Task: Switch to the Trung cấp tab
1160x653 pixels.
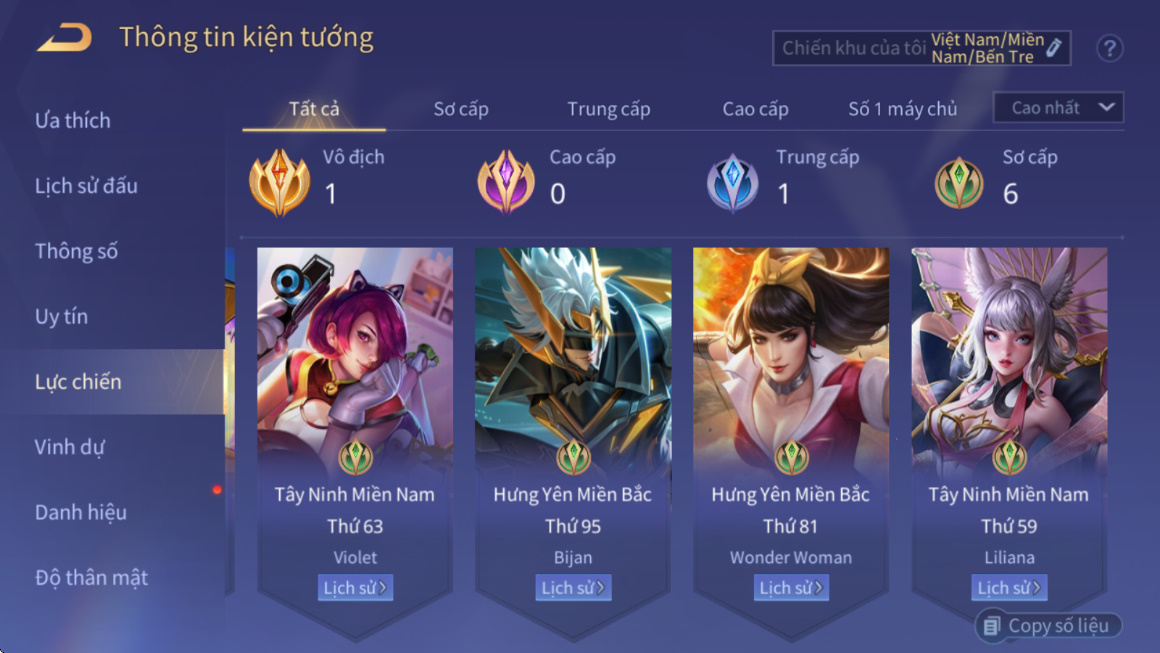Action: (608, 109)
